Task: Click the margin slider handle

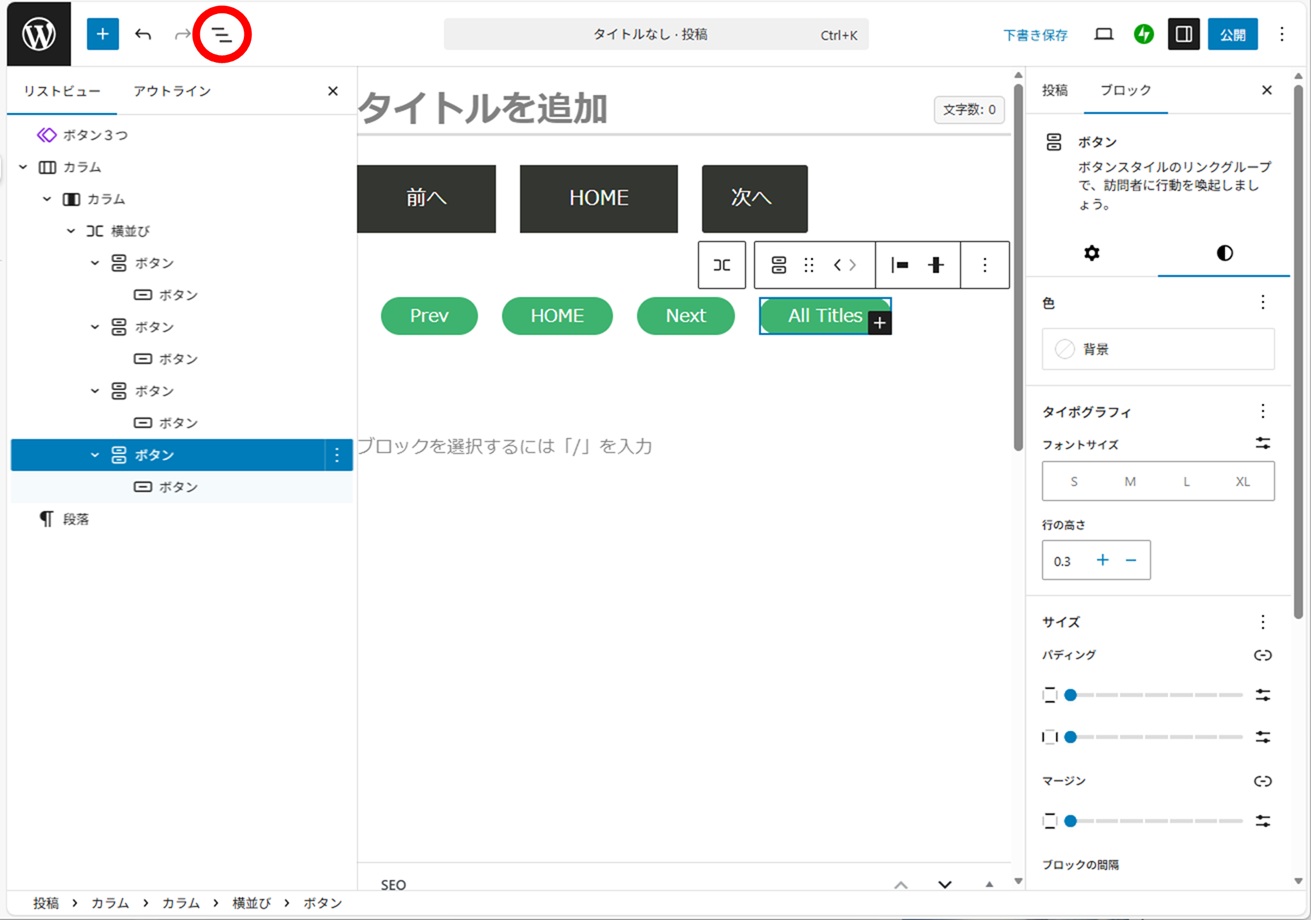Action: point(1071,821)
